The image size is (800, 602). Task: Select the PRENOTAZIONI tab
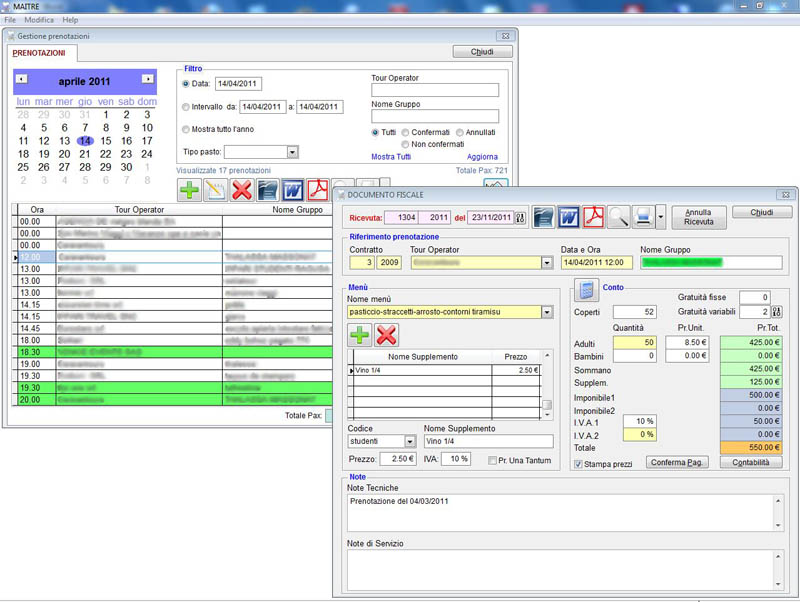pyautogui.click(x=39, y=52)
